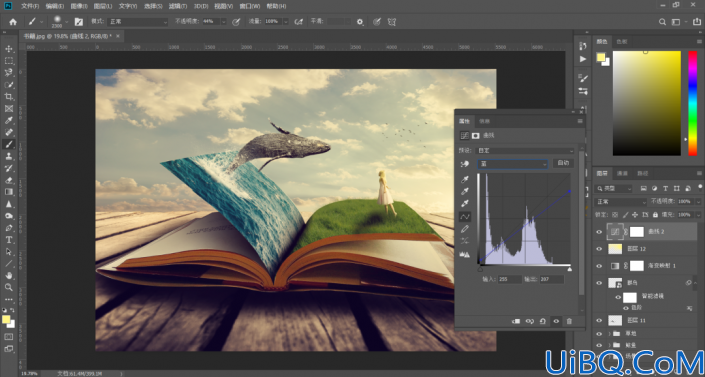The height and width of the screenshot is (377, 705).
Task: Open the 滤镜(T) menu
Action: click(178, 6)
